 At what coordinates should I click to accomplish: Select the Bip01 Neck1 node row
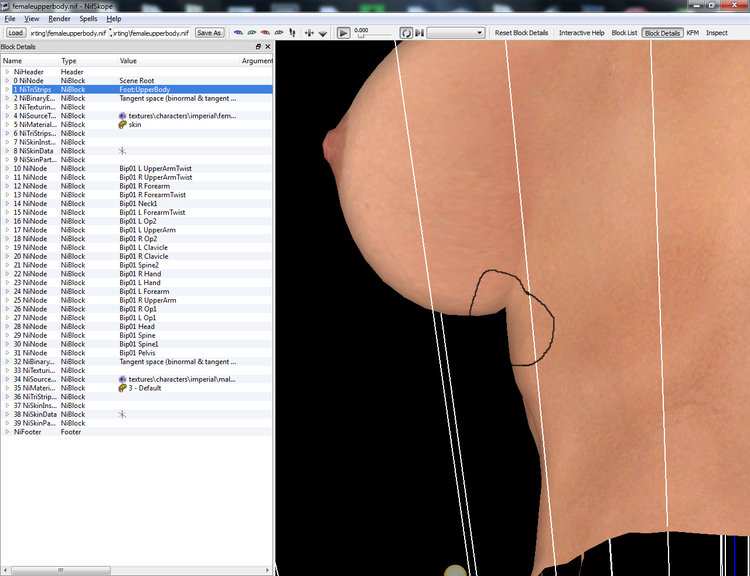pyautogui.click(x=137, y=203)
